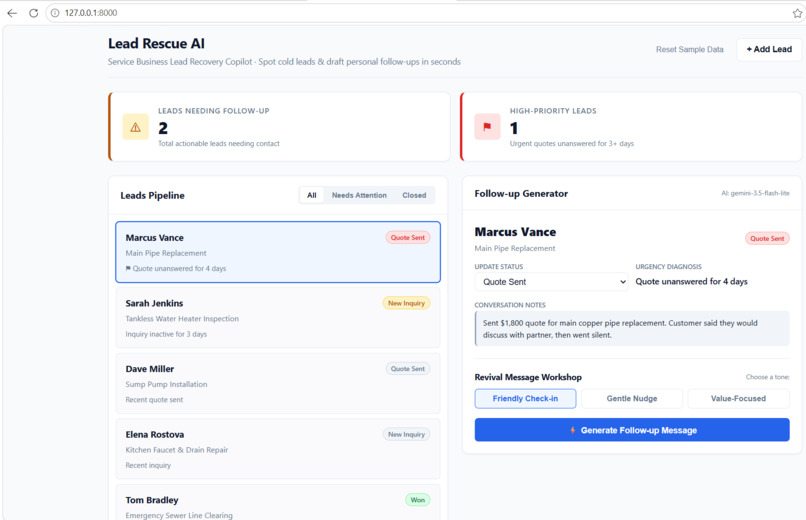Click the Leads Needing Follow-up card
The width and height of the screenshot is (806, 520).
279,127
